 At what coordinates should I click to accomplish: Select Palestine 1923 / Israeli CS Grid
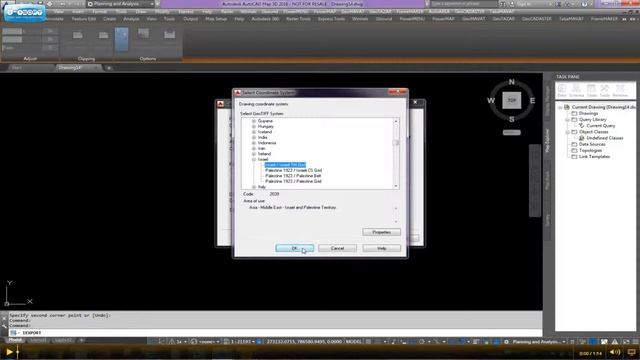(293, 170)
